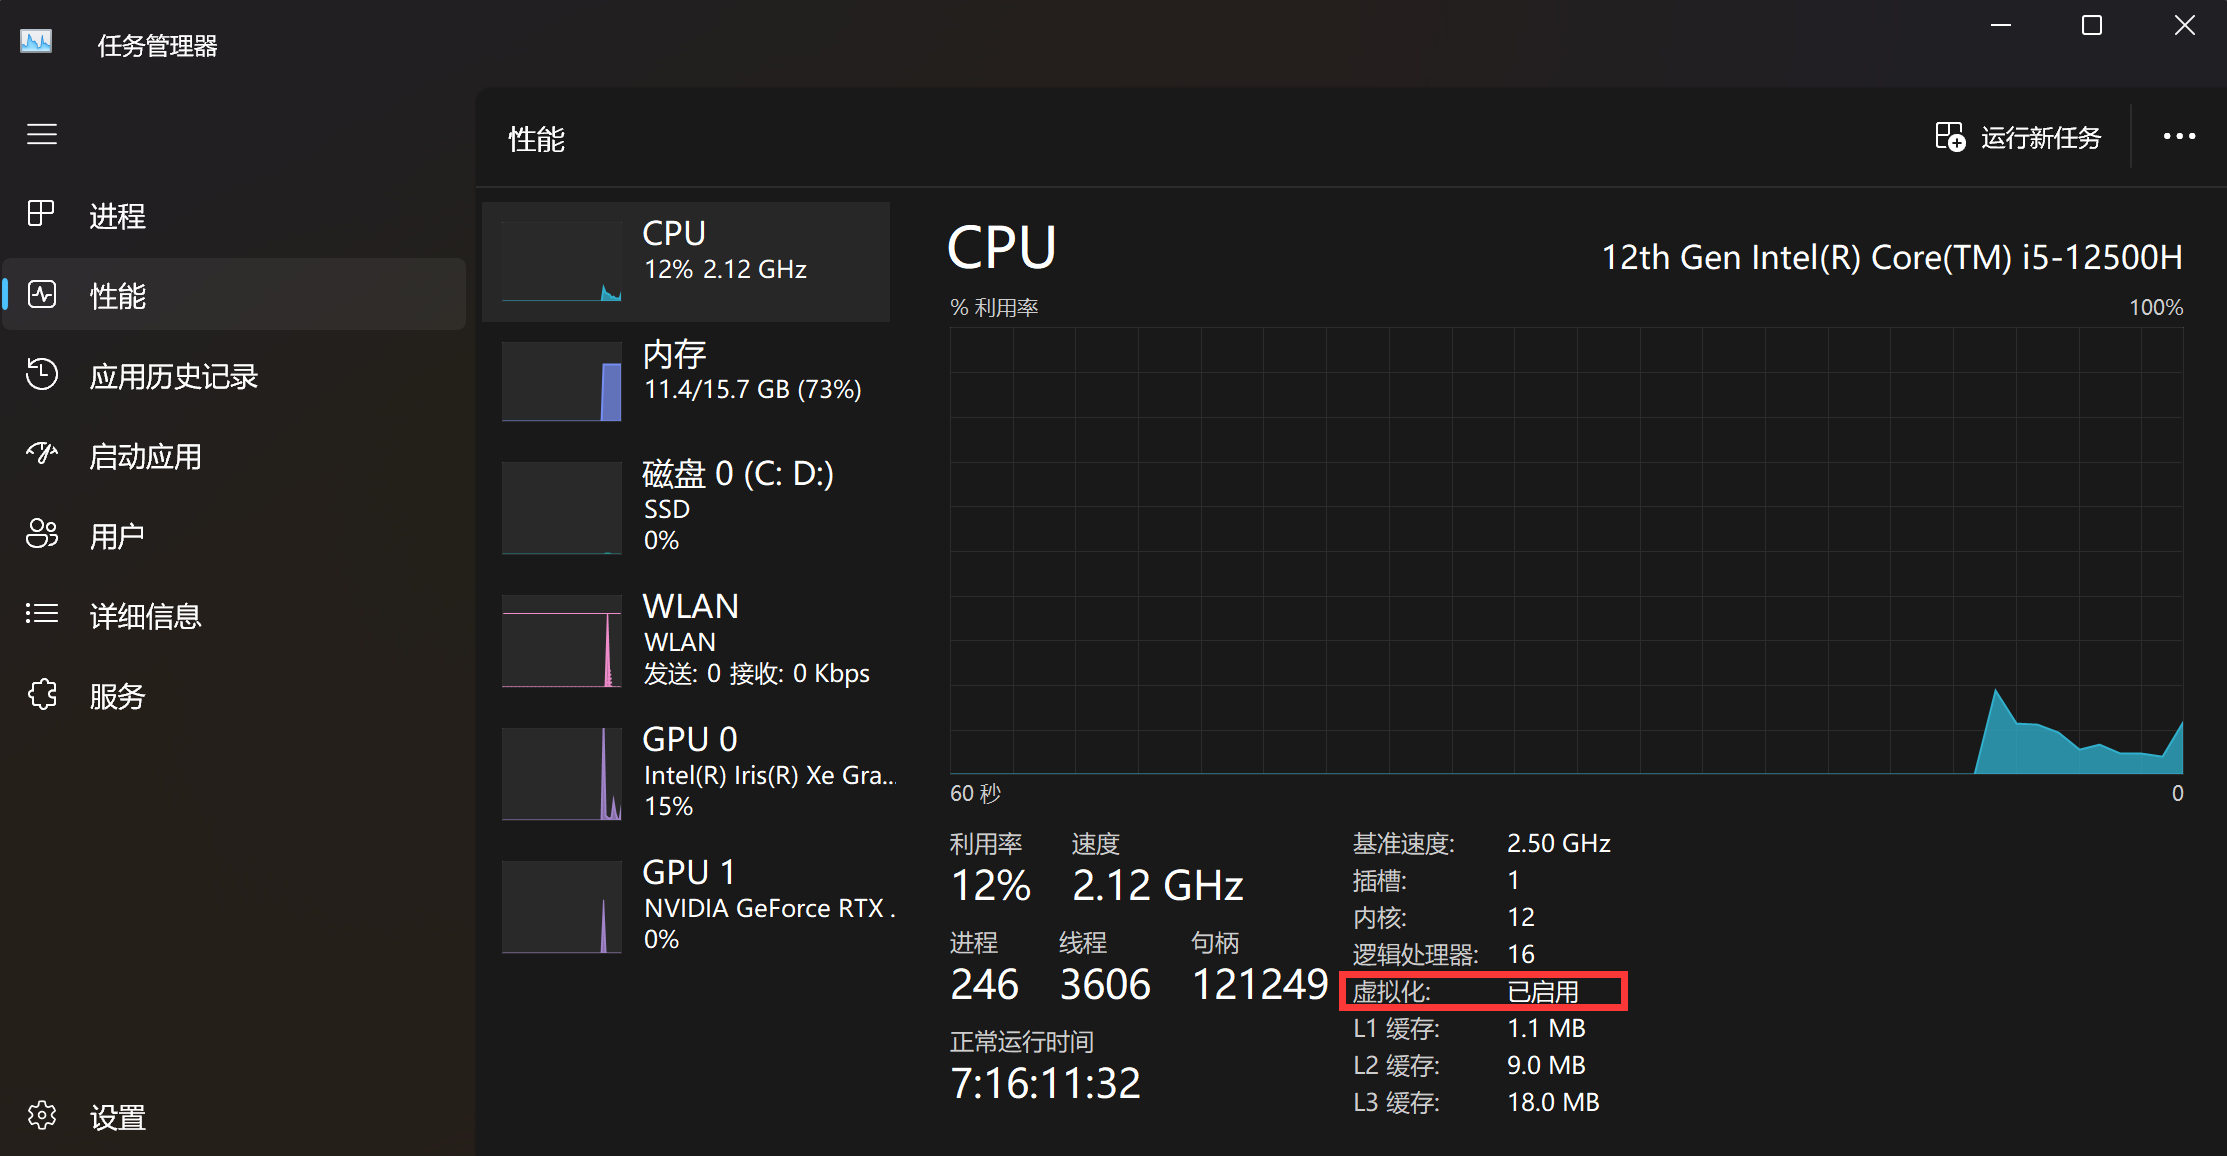Click the CPU mini graph thumbnail

pos(562,261)
